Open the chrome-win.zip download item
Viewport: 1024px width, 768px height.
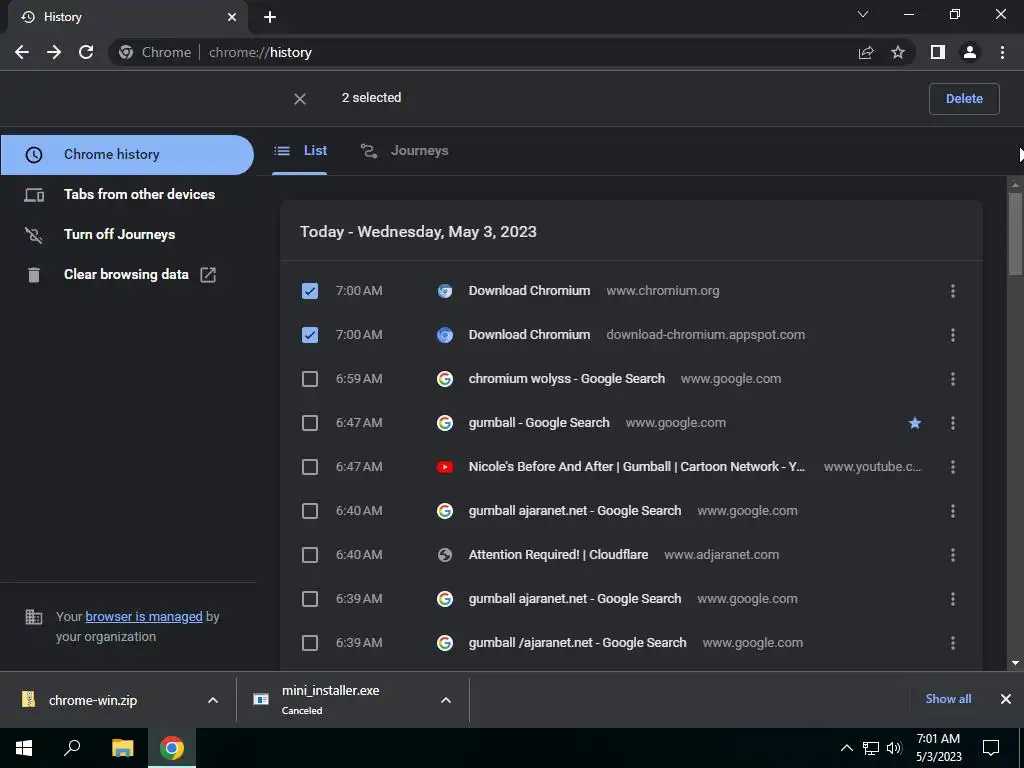point(93,700)
